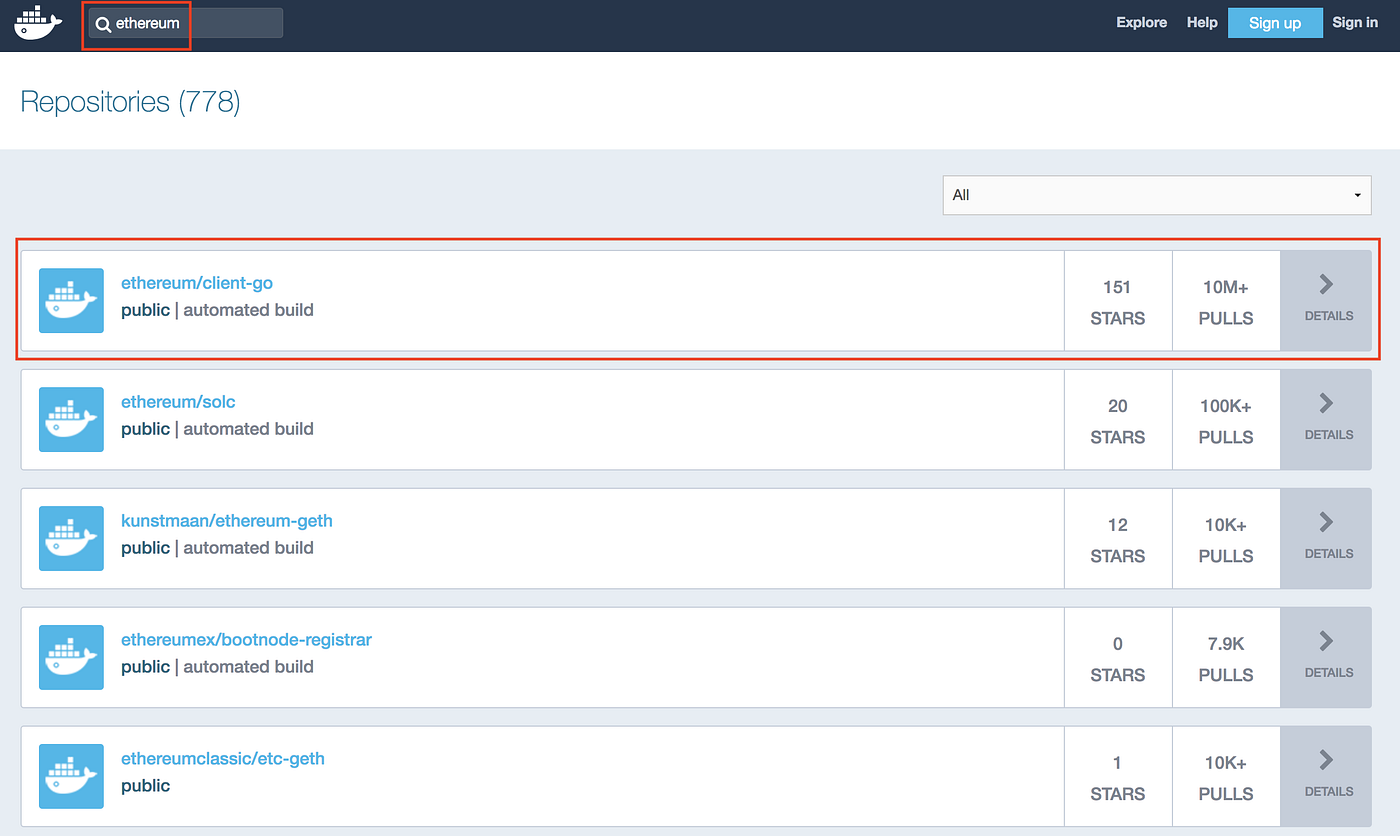Image resolution: width=1400 pixels, height=836 pixels.
Task: Click the ethereum/solc whale thumbnail
Action: (71, 419)
